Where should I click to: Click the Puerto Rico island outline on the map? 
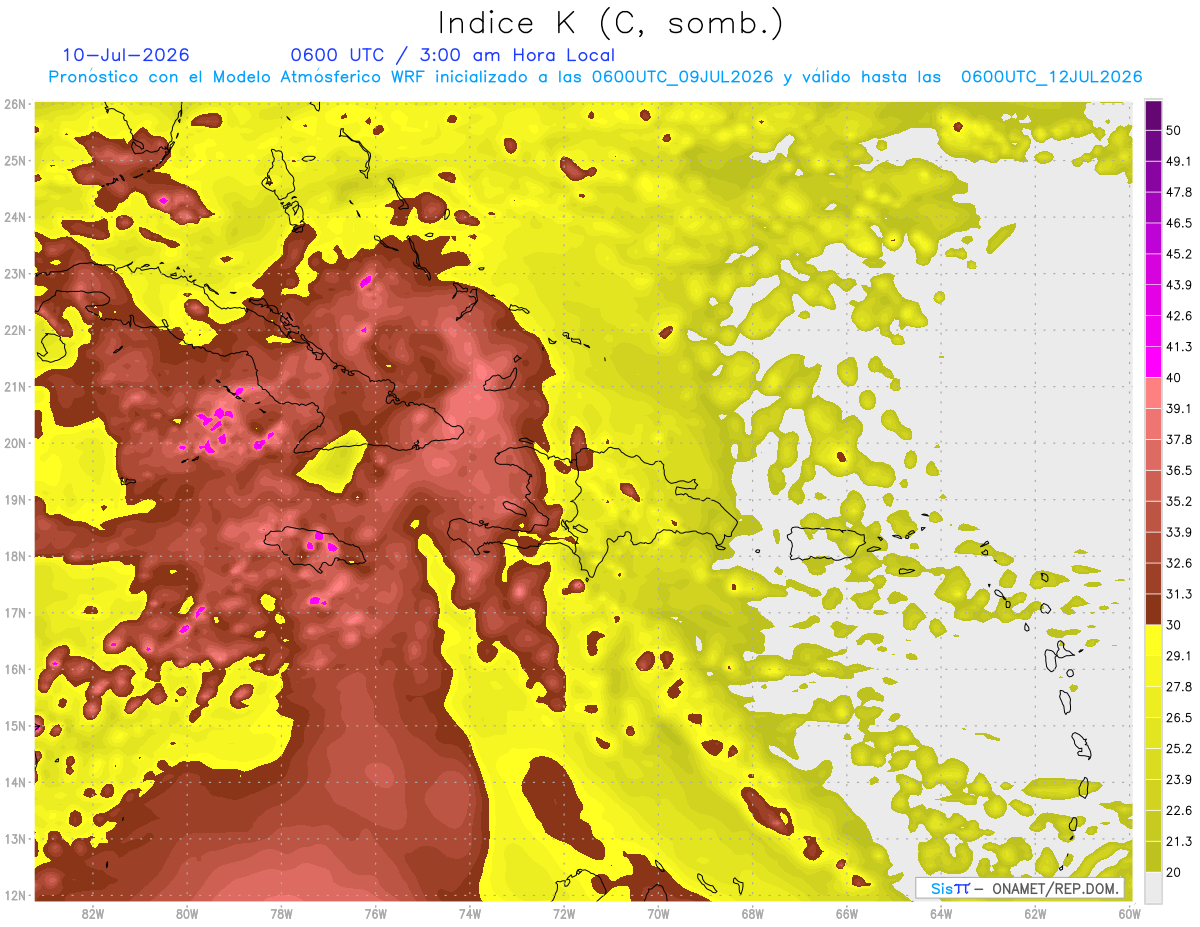click(825, 543)
